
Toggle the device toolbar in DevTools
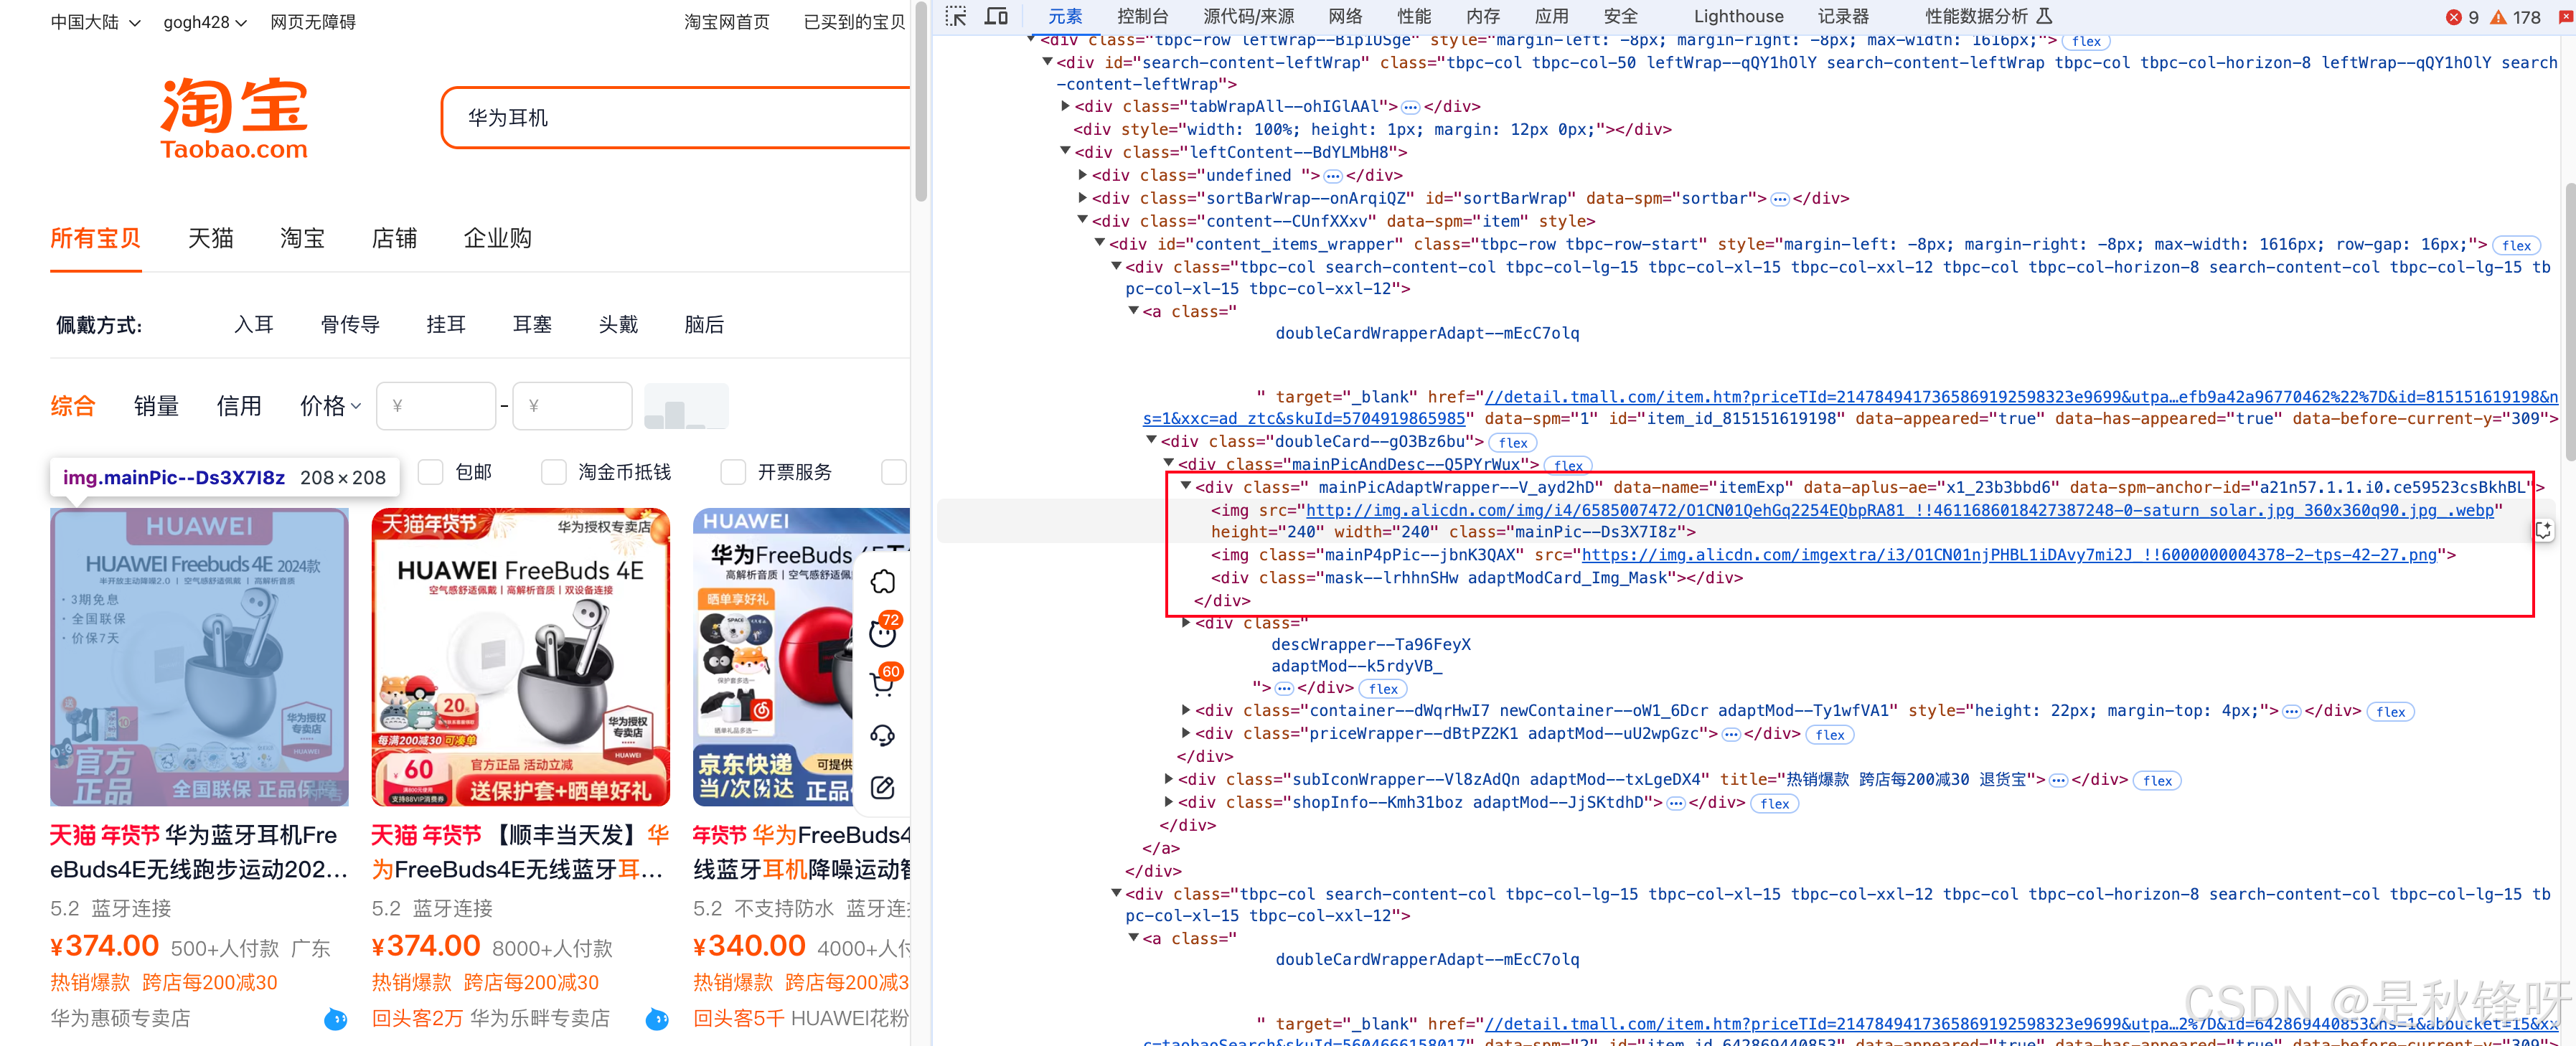(996, 16)
